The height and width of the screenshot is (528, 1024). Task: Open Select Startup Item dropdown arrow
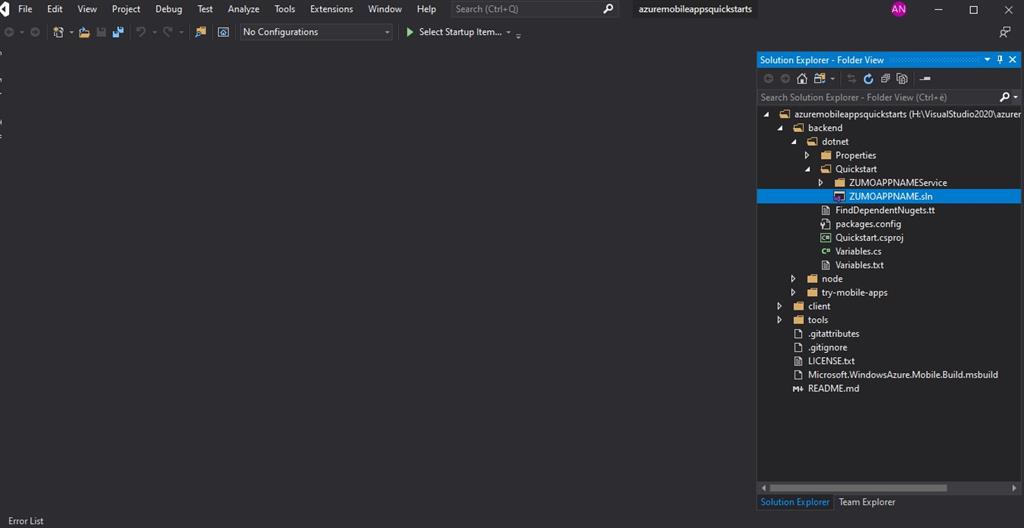coord(509,32)
